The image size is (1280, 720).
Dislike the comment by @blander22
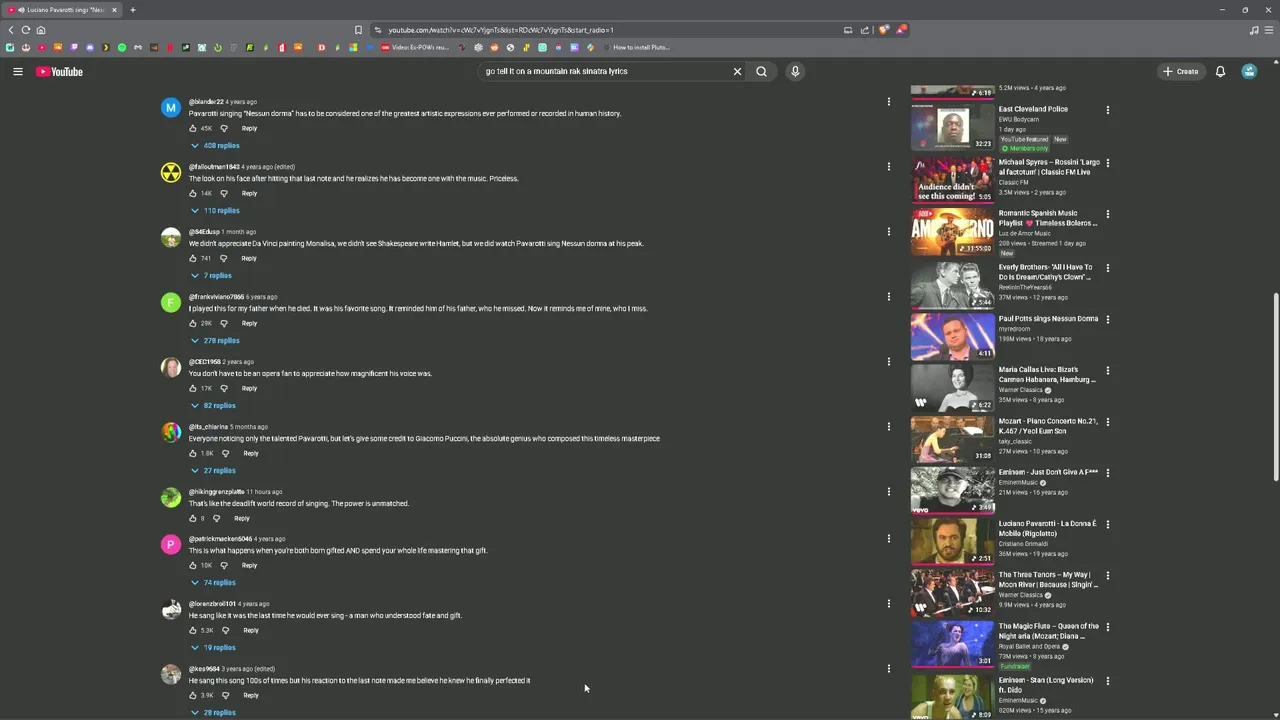[x=224, y=128]
